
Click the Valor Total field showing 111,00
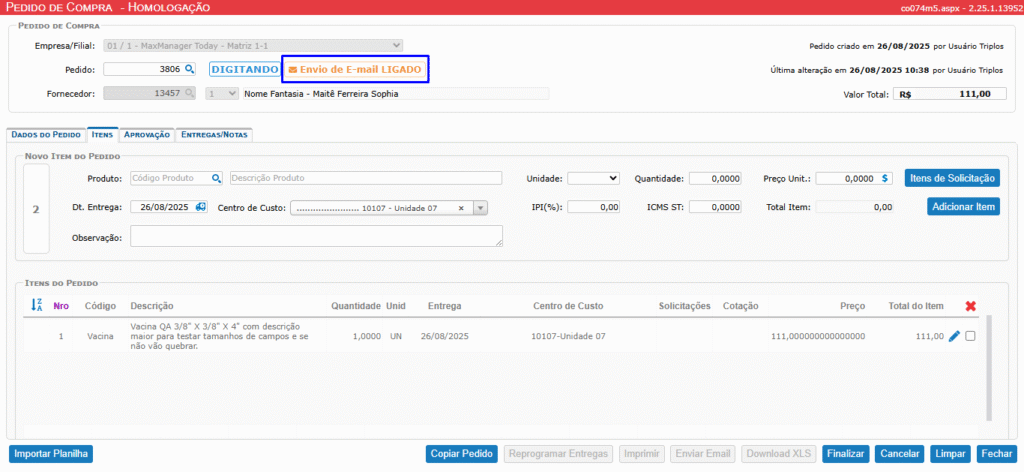(x=950, y=94)
